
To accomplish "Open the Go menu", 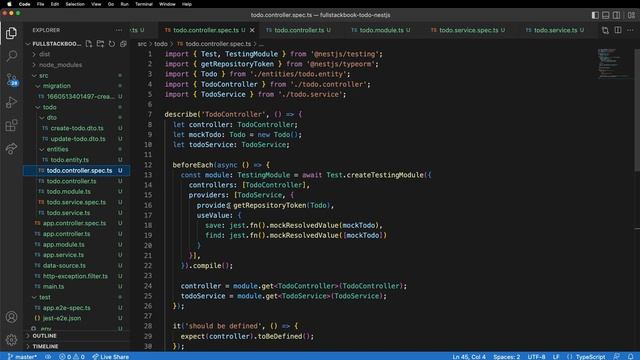I will [111, 4].
